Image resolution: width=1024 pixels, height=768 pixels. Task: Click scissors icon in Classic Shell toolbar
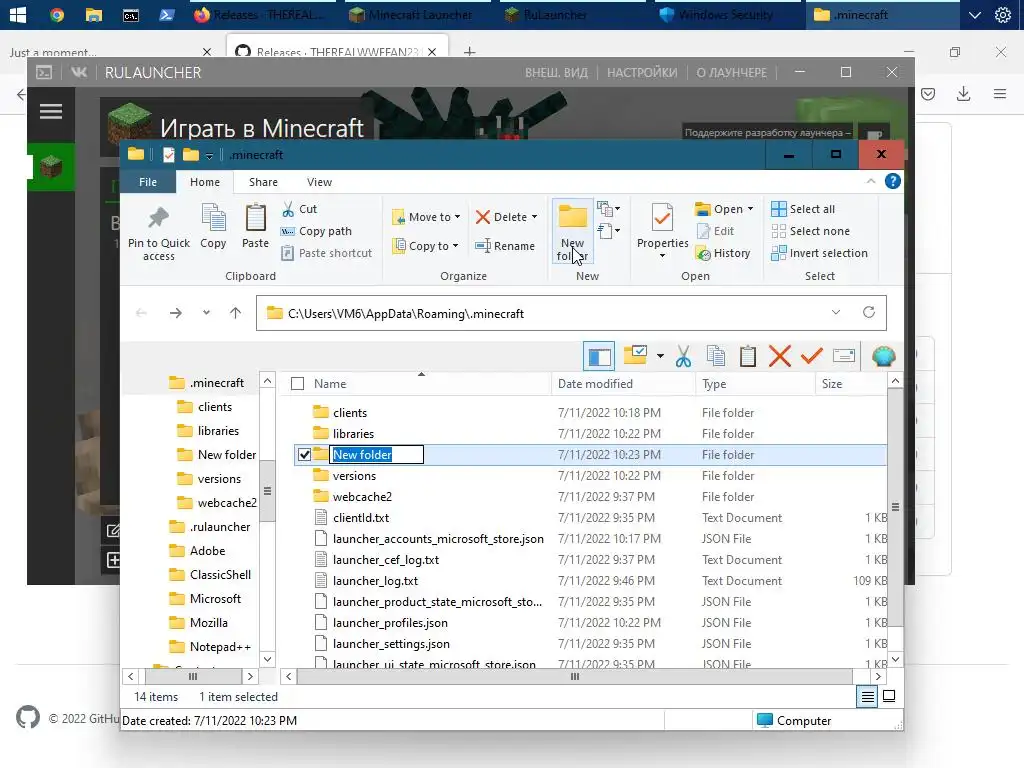683,357
